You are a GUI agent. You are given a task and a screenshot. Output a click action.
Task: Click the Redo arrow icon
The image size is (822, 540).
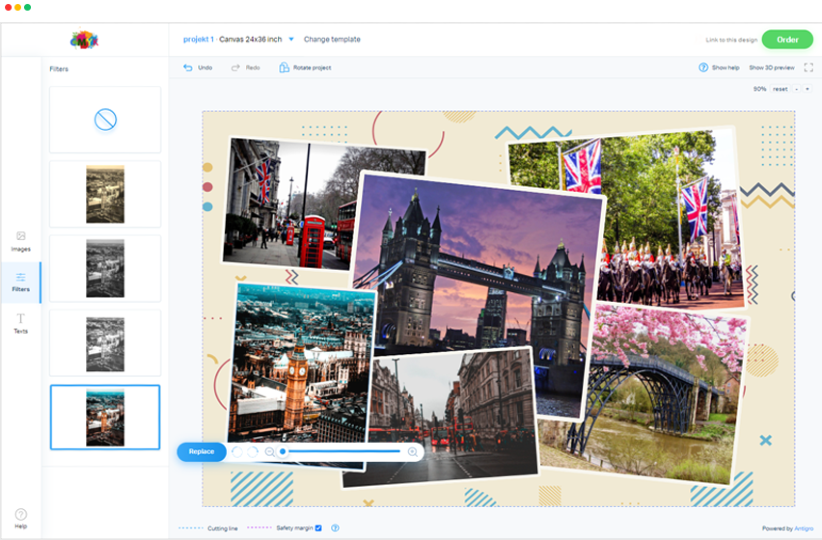(235, 68)
